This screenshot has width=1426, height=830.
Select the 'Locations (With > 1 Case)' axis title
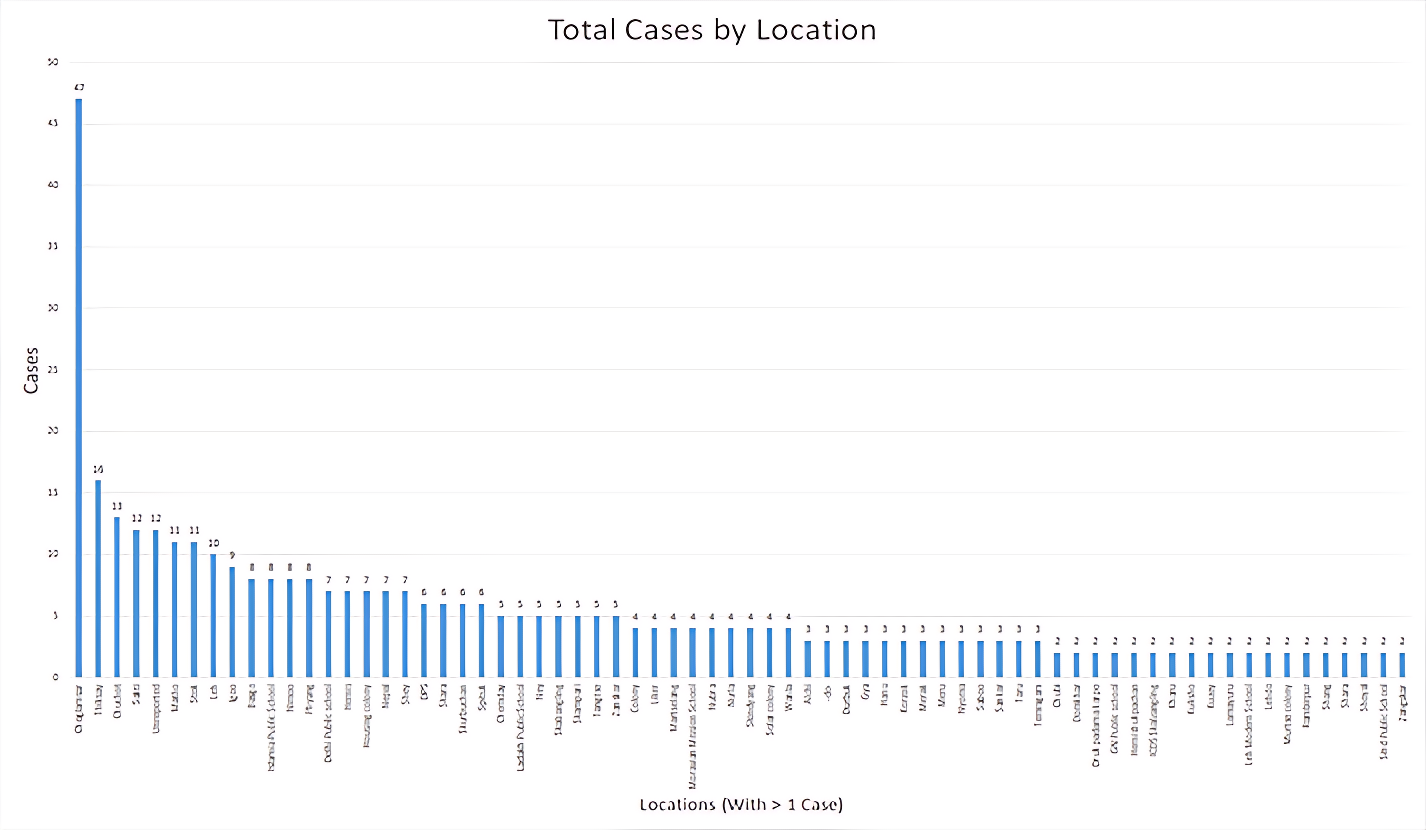740,804
